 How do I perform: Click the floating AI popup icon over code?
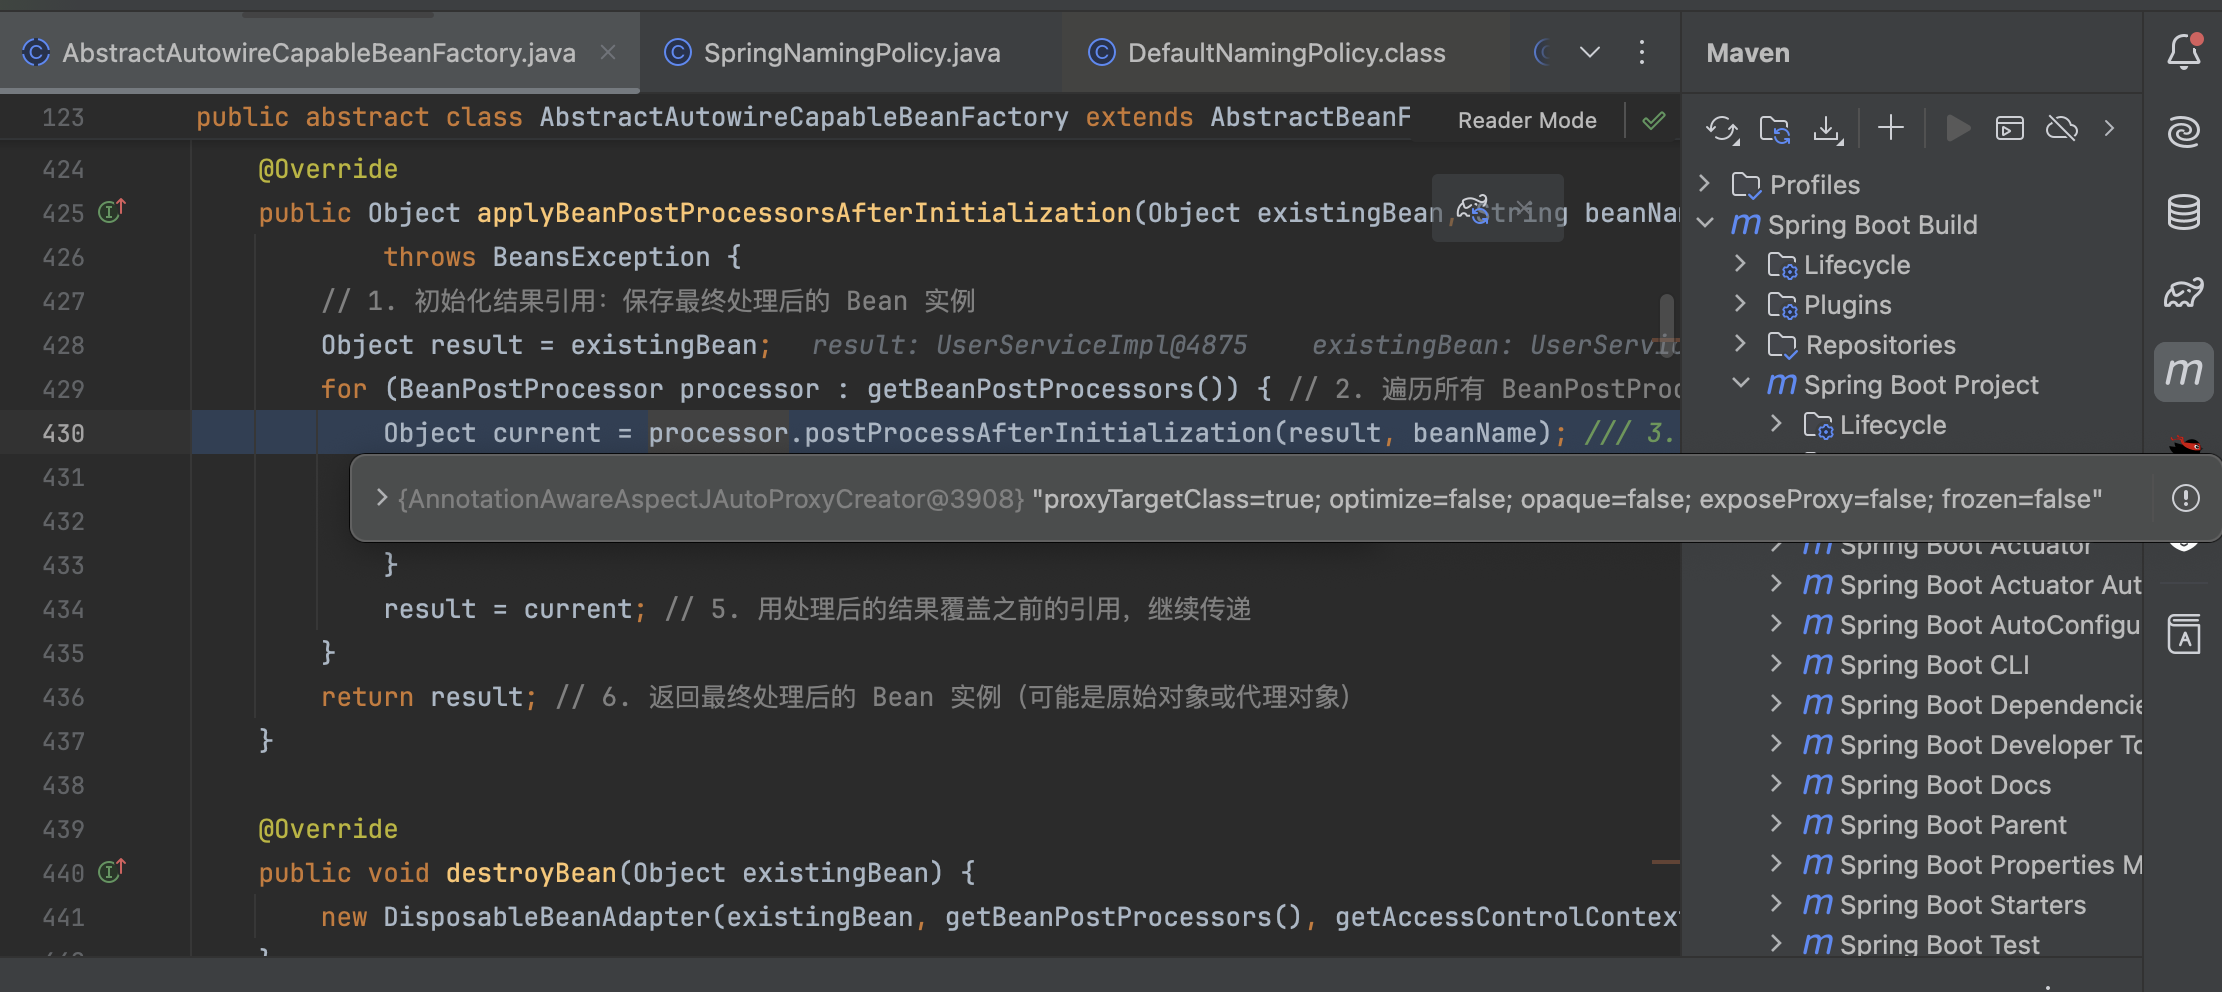1472,208
